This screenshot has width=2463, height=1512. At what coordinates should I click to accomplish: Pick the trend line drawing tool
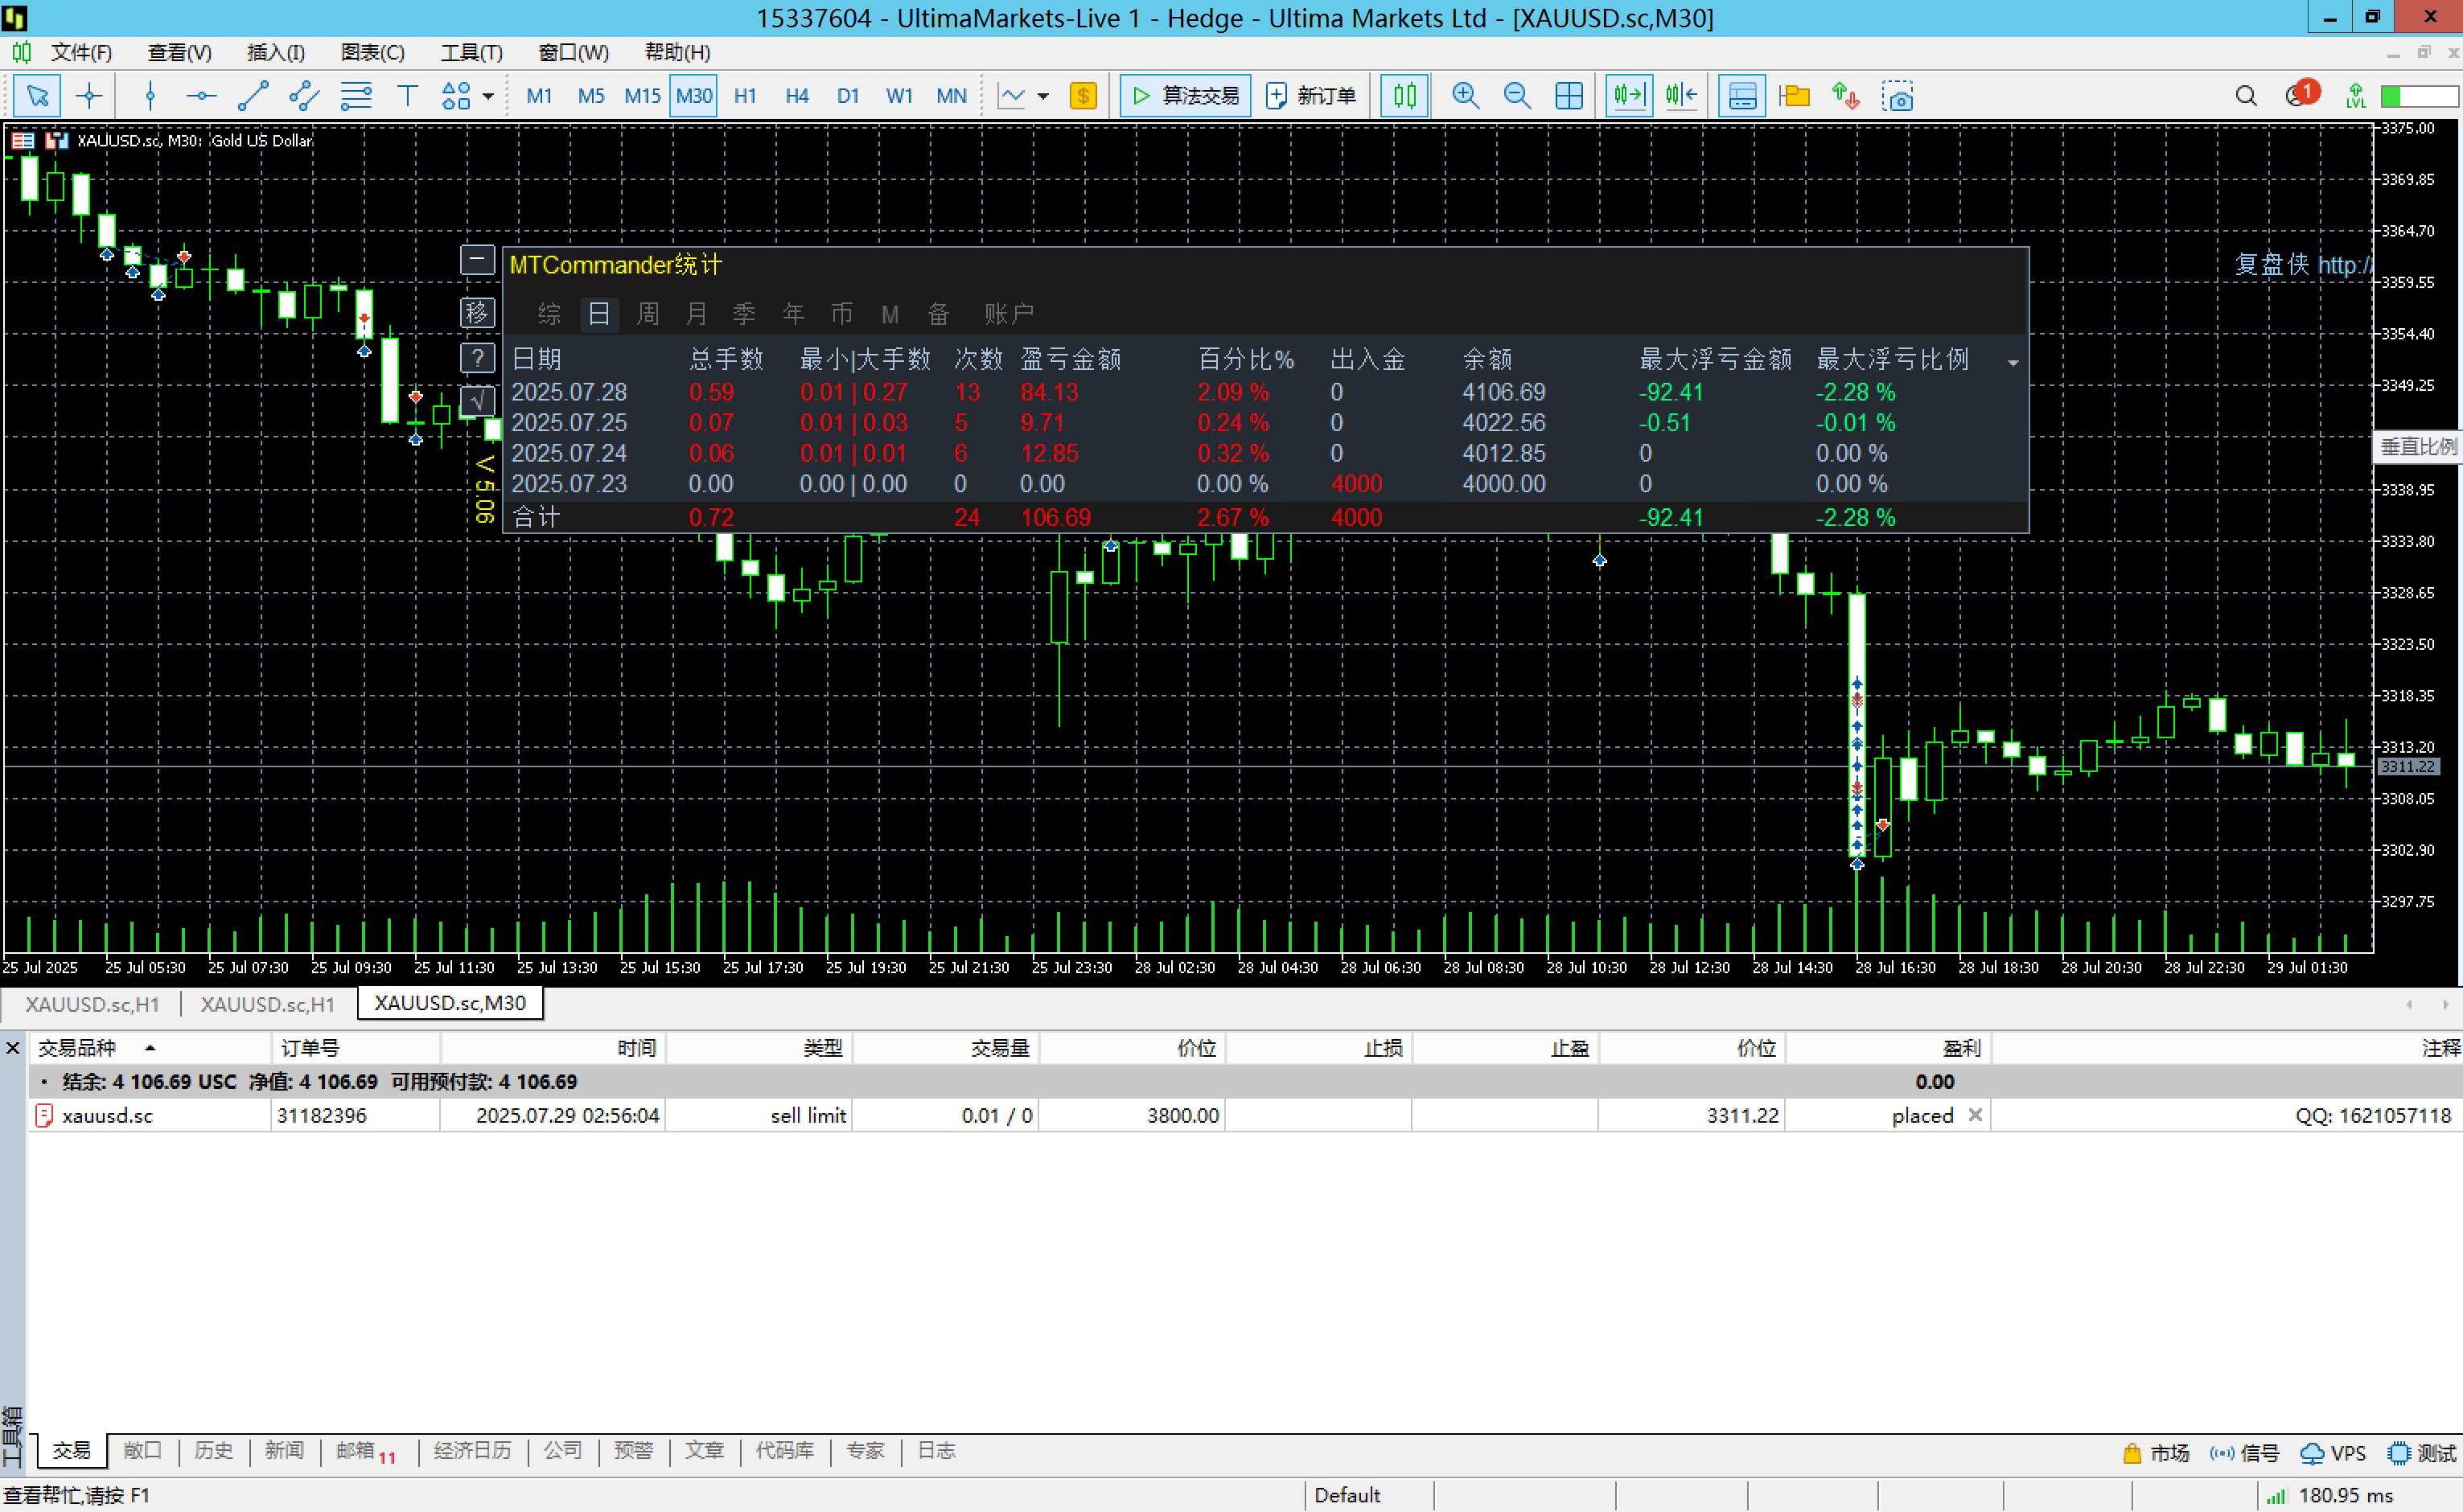point(253,96)
